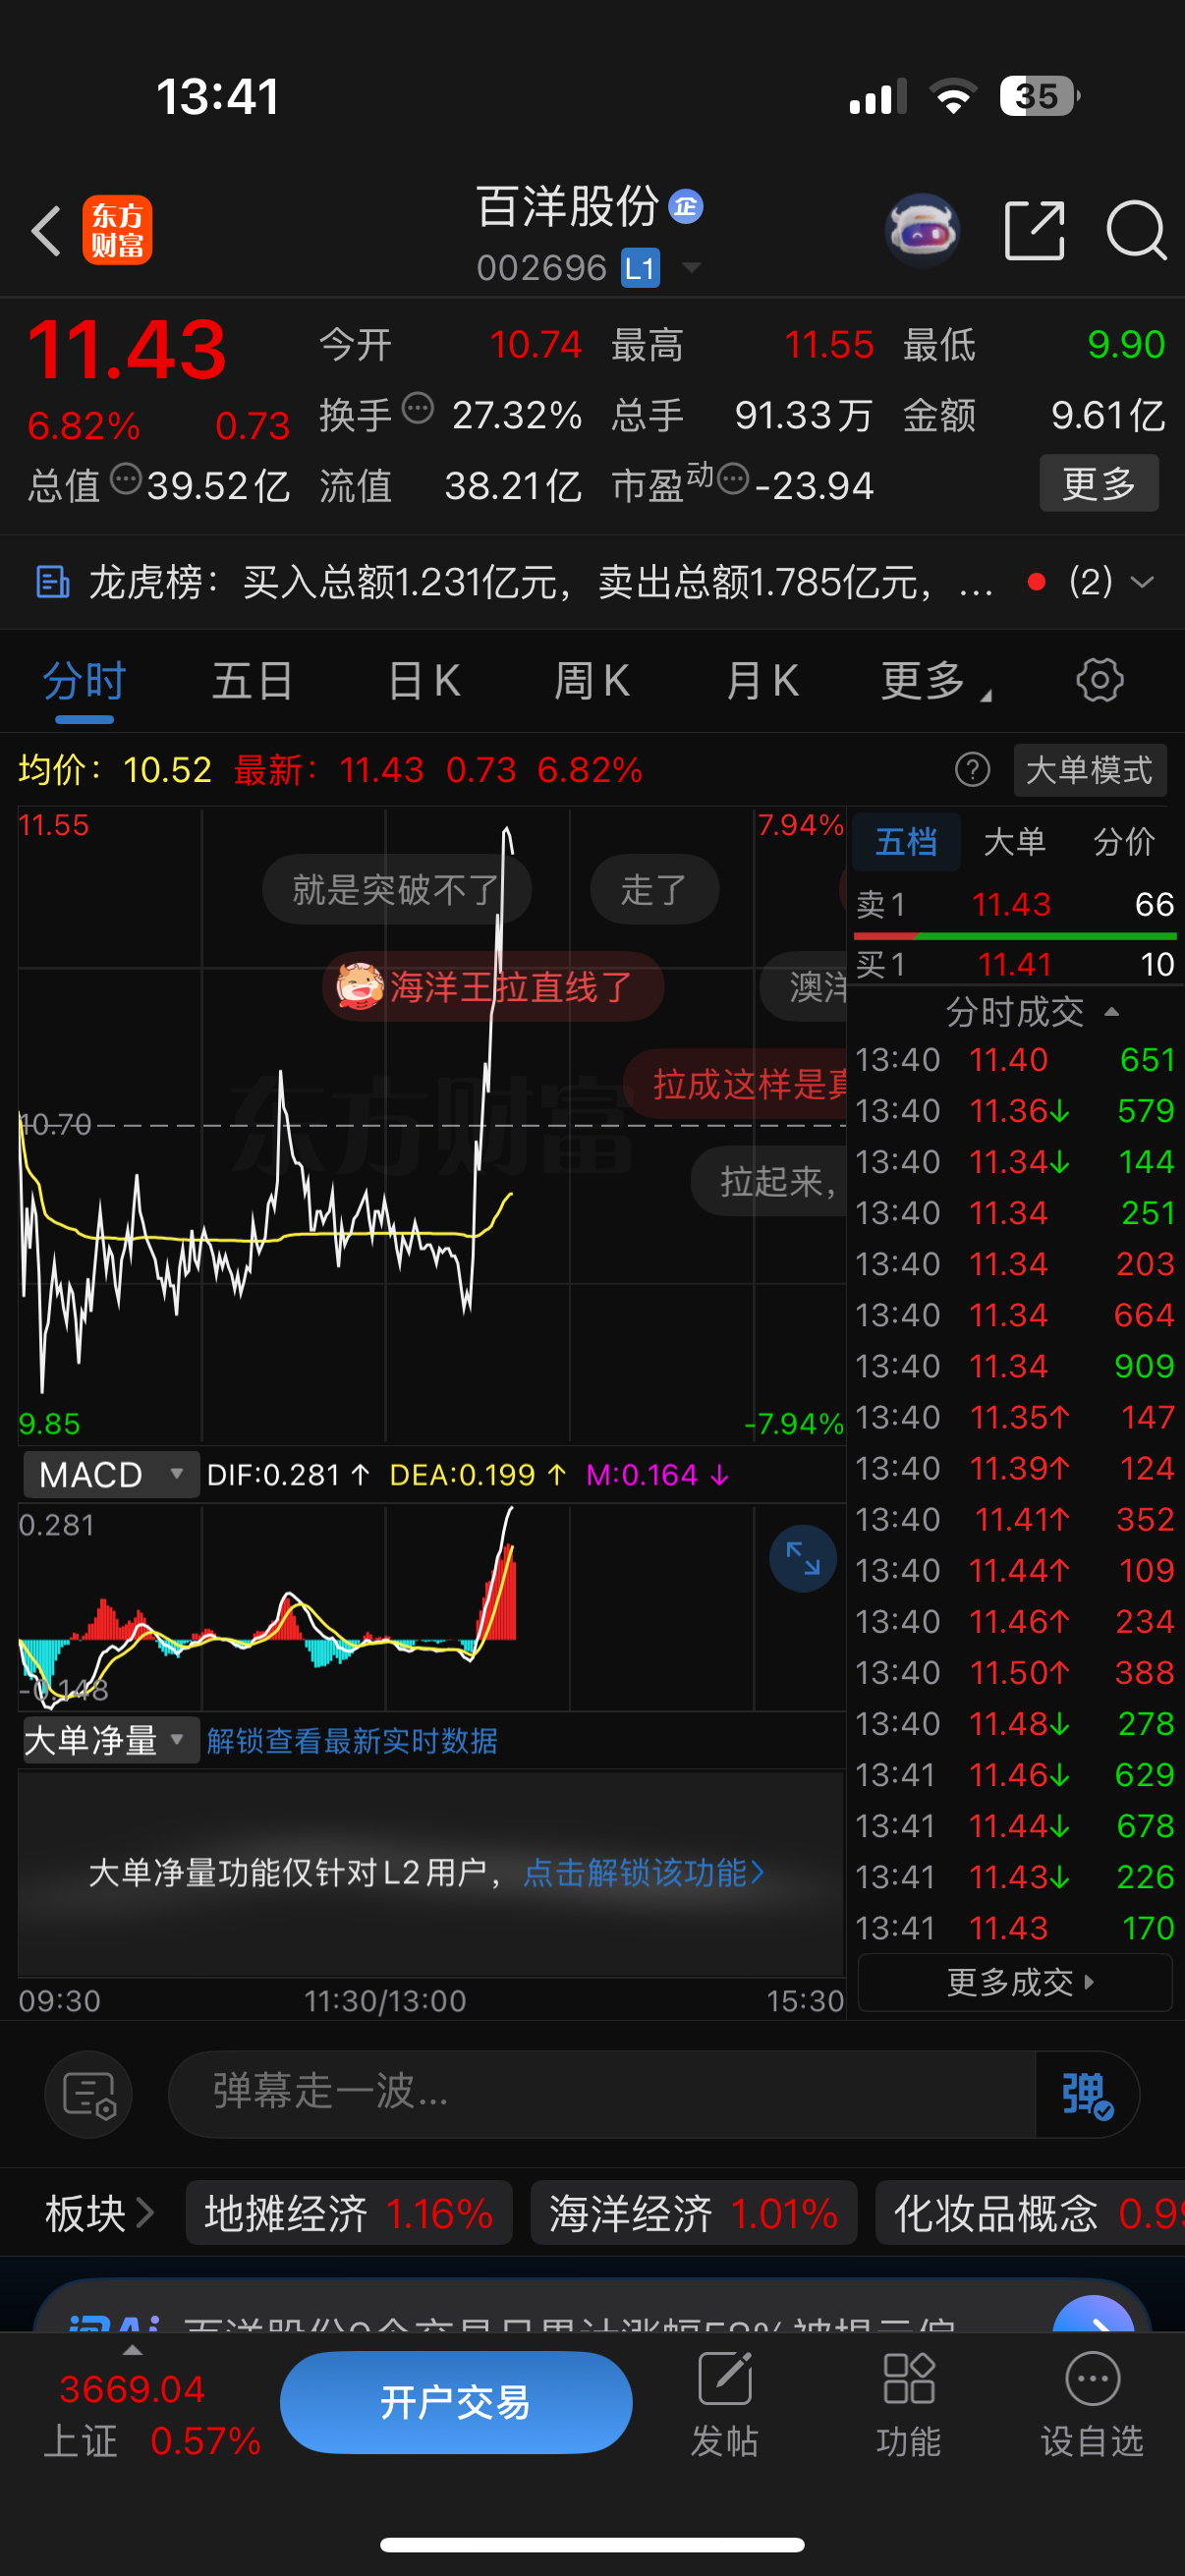
Task: Focus the 弹幕走一波 input field
Action: click(602, 2092)
